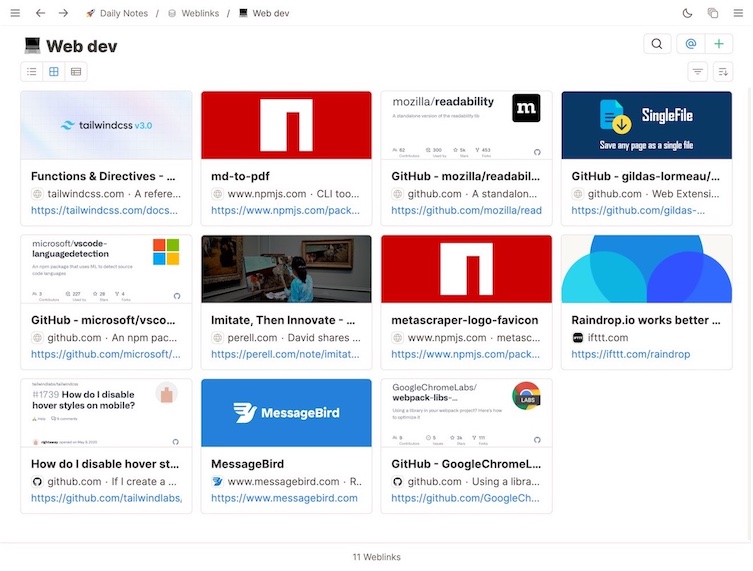Viewport: 753px width, 571px height.
Task: Follow the github.com/gildas- link
Action: click(638, 210)
